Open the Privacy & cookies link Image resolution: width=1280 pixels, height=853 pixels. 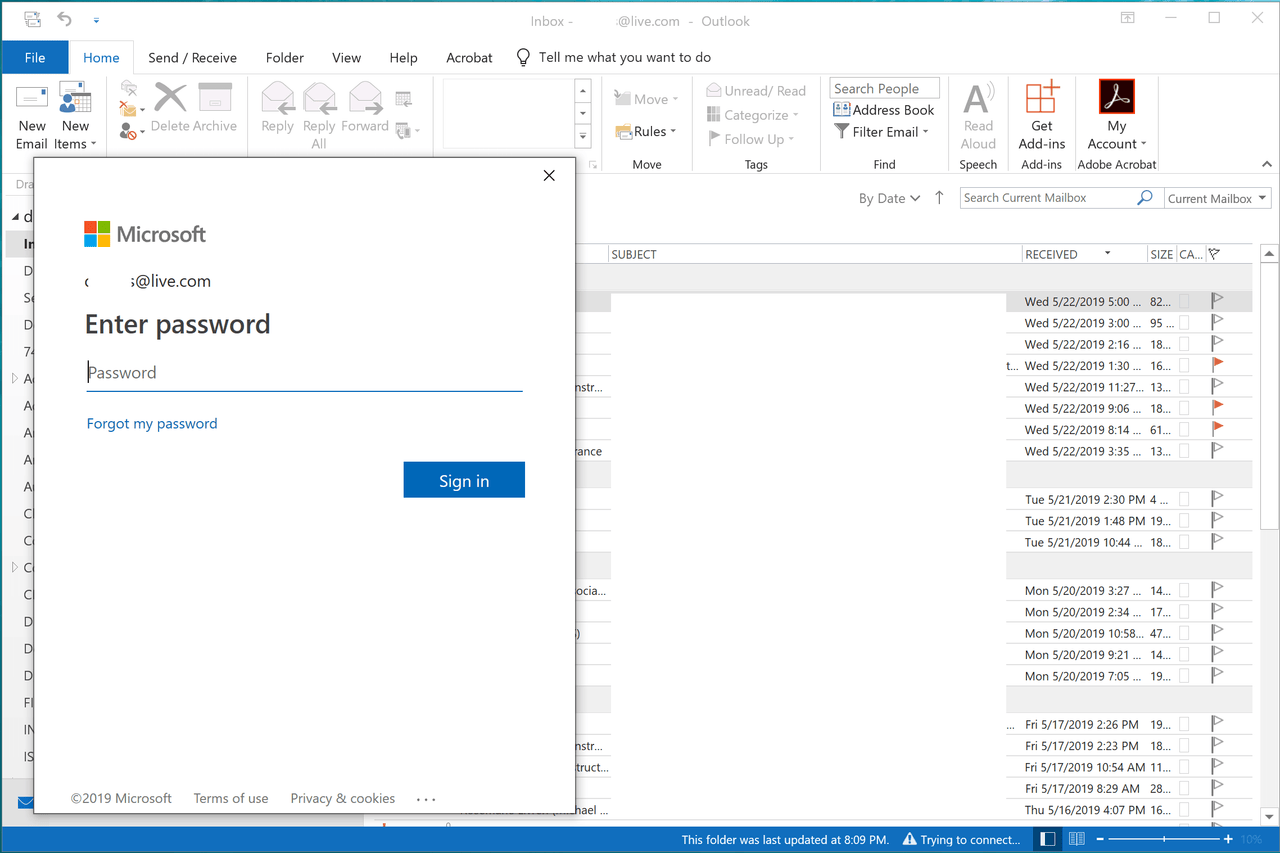(343, 798)
